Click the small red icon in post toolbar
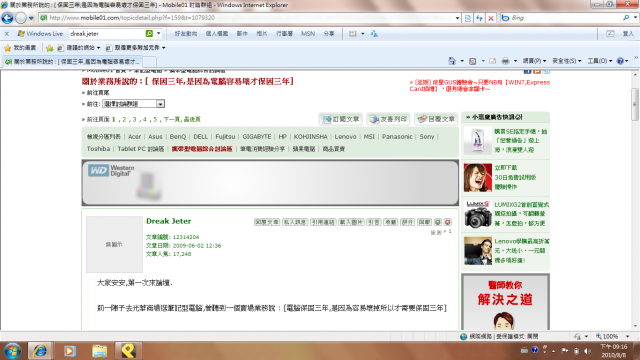Screen dimensions: 640x360 pyautogui.click(x=448, y=222)
